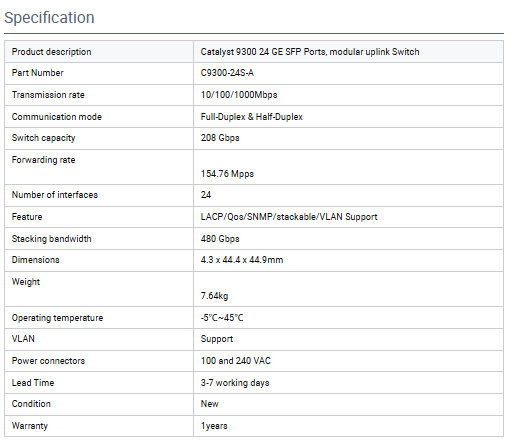This screenshot has width=516, height=443.
Task: Click the '3-7 working days' value
Action: coord(235,383)
